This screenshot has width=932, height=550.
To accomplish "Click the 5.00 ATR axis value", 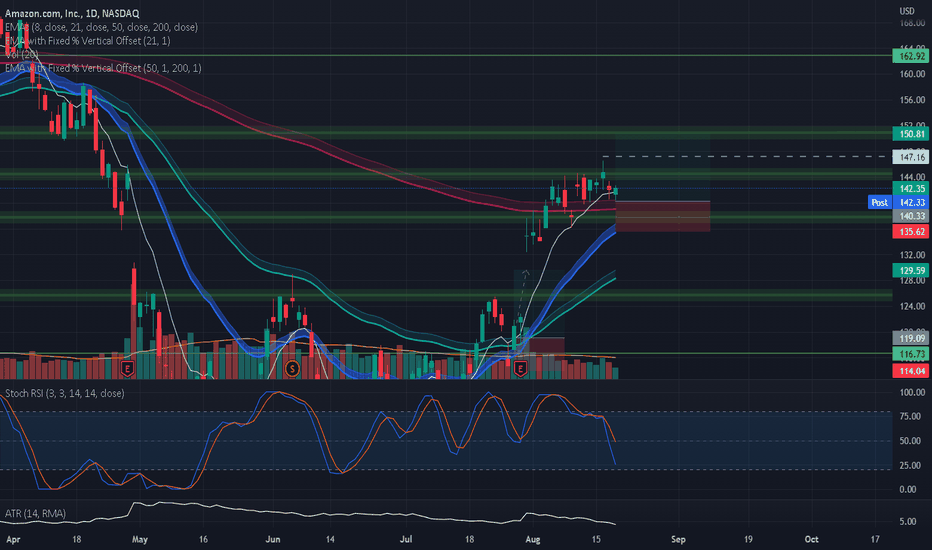I will [908, 521].
